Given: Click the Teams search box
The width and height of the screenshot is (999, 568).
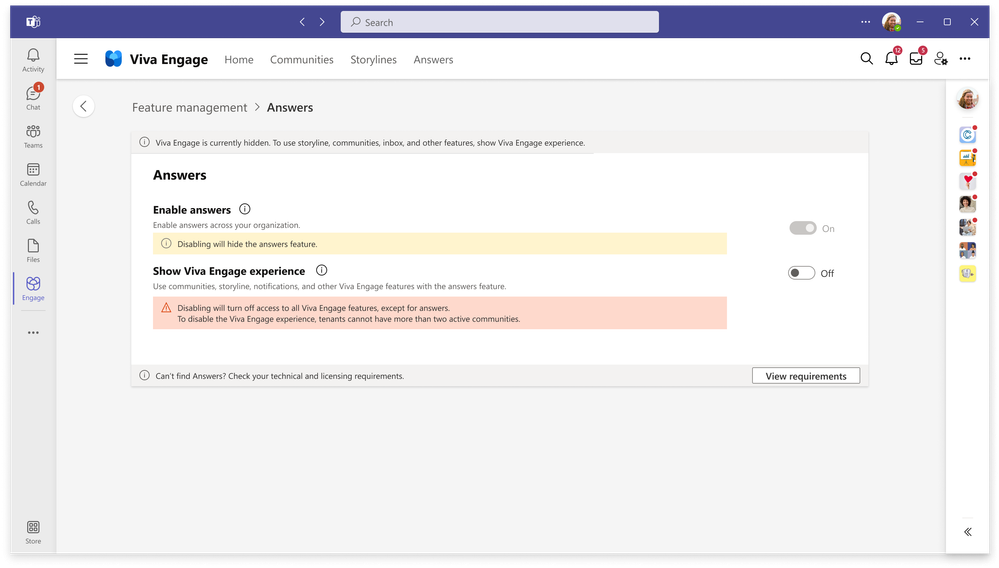Looking at the screenshot, I should 500,22.
